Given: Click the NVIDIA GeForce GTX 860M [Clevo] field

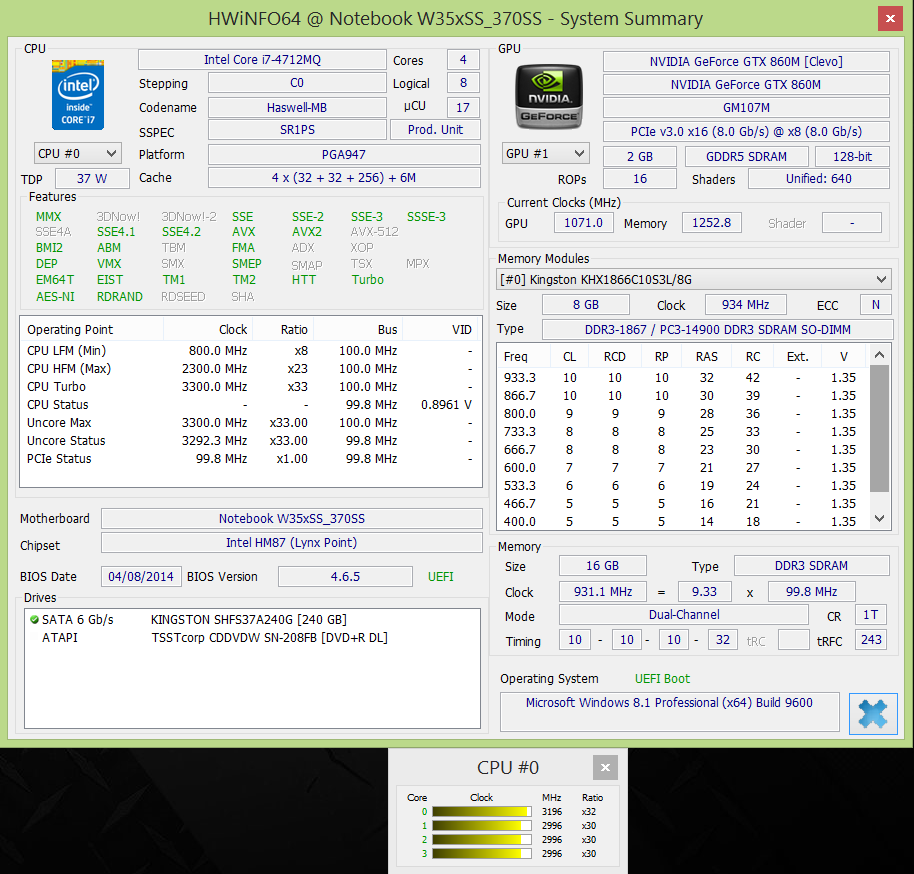Looking at the screenshot, I should 746,62.
